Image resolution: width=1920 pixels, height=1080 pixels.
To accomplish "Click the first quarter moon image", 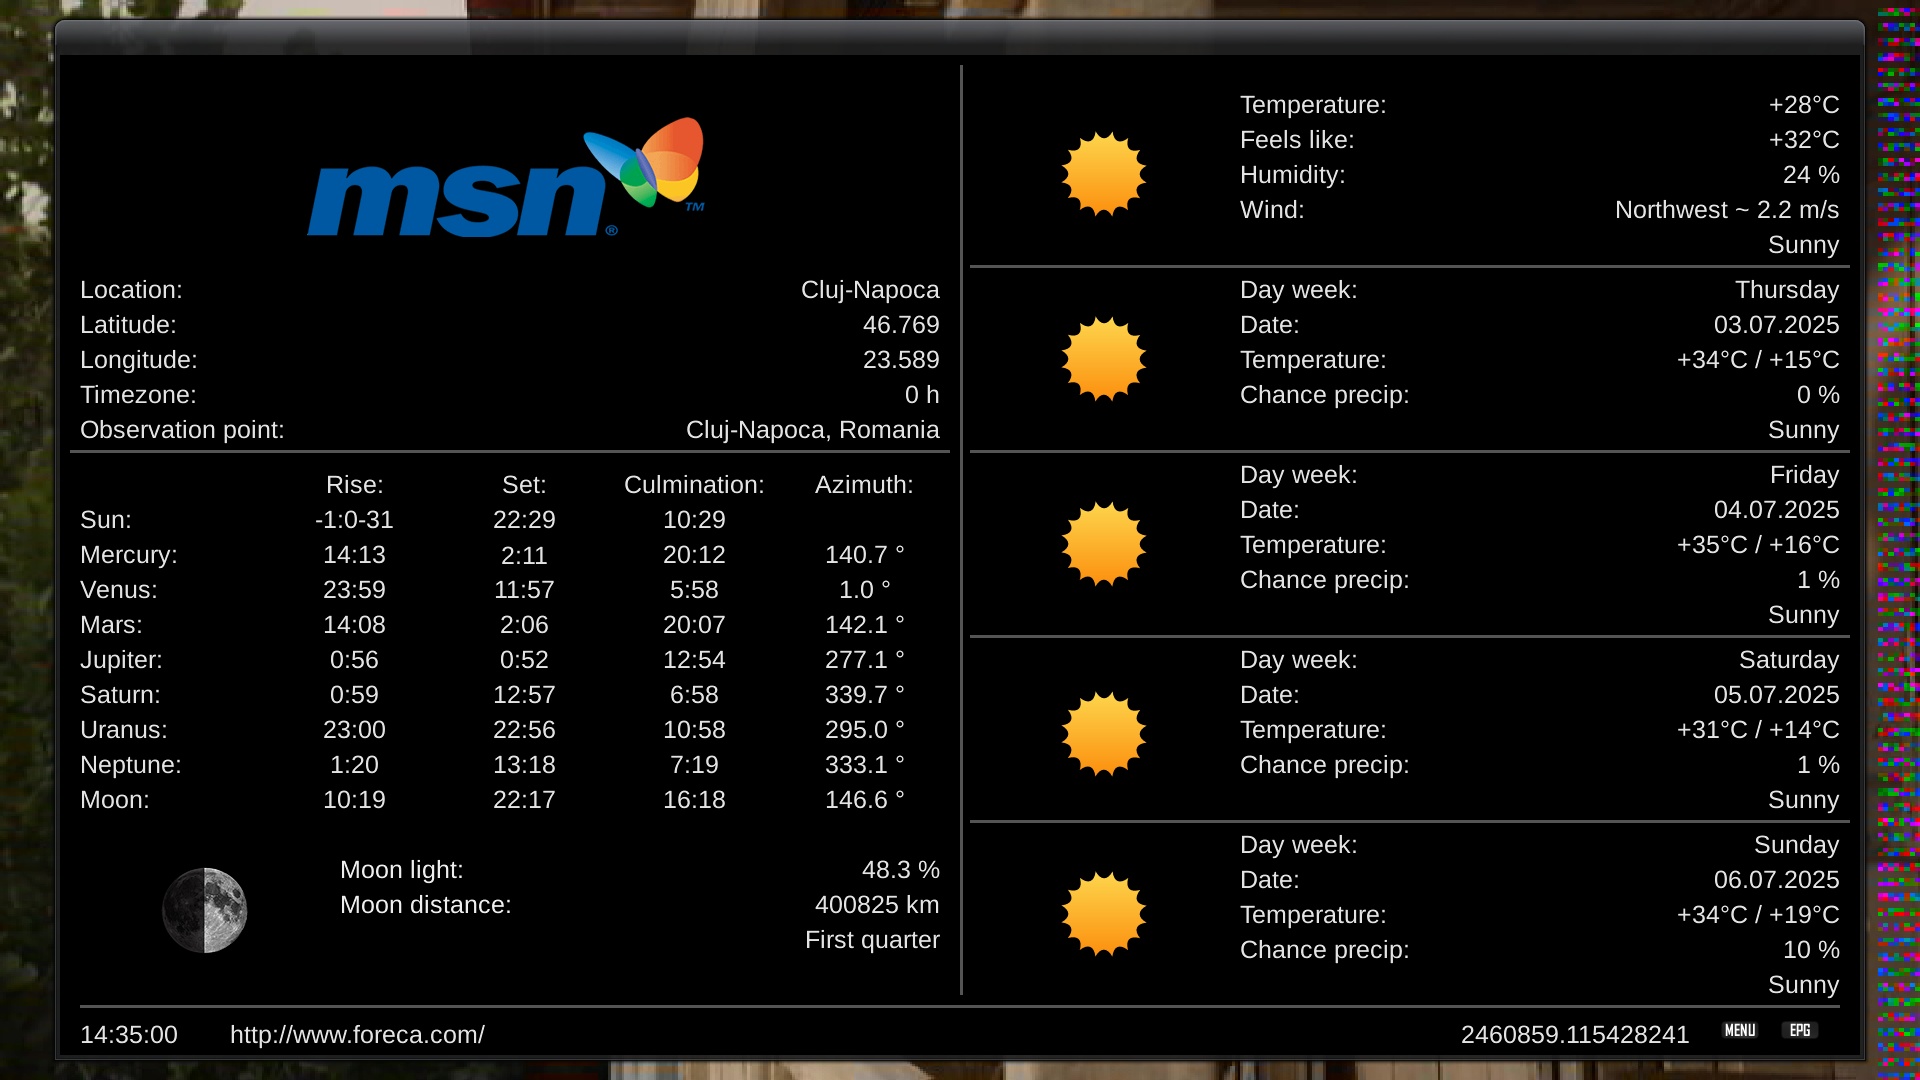I will click(205, 910).
